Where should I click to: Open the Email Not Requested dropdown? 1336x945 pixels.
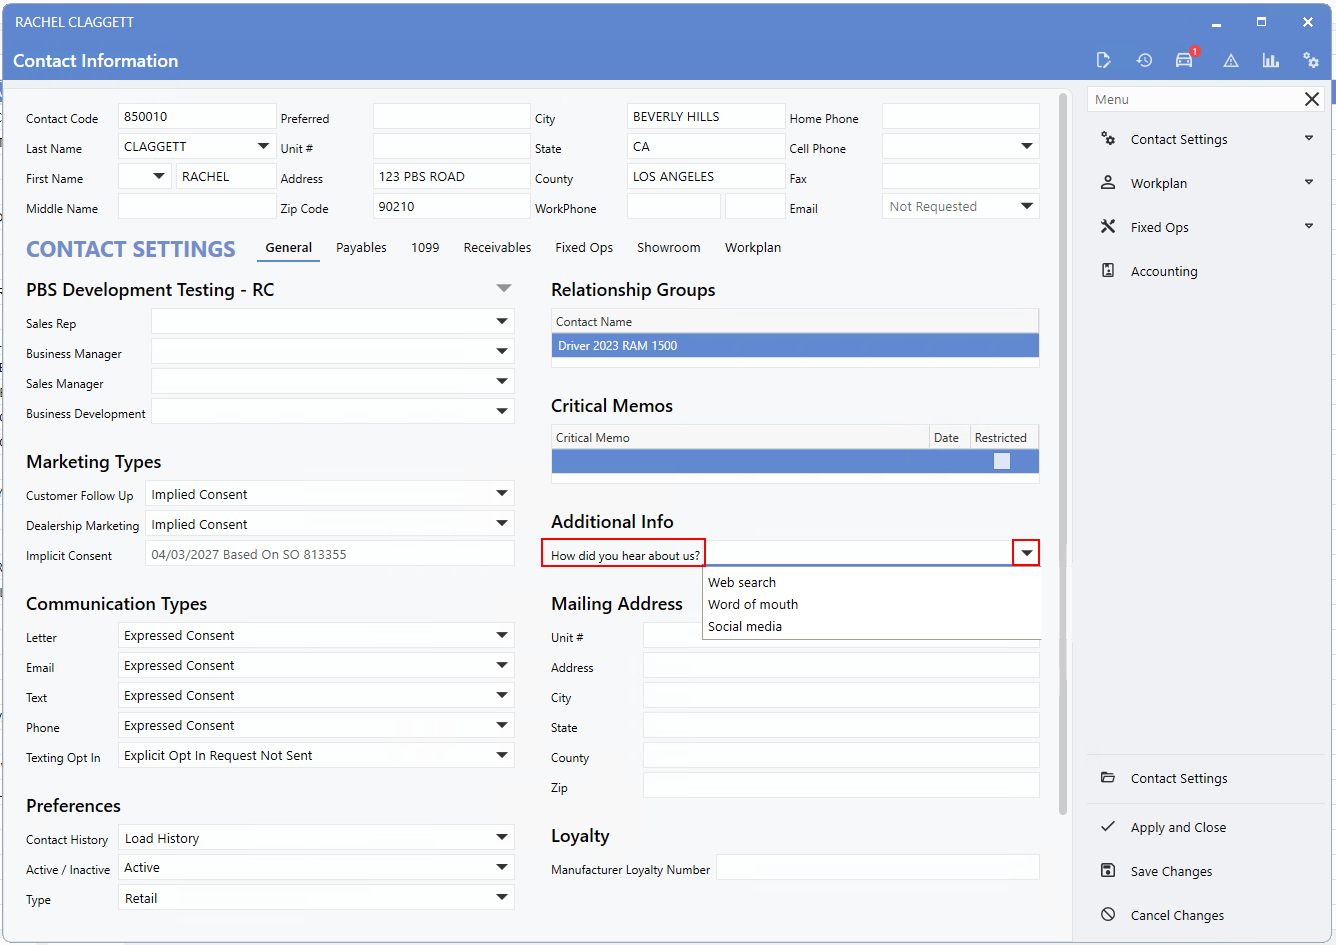tap(1026, 206)
